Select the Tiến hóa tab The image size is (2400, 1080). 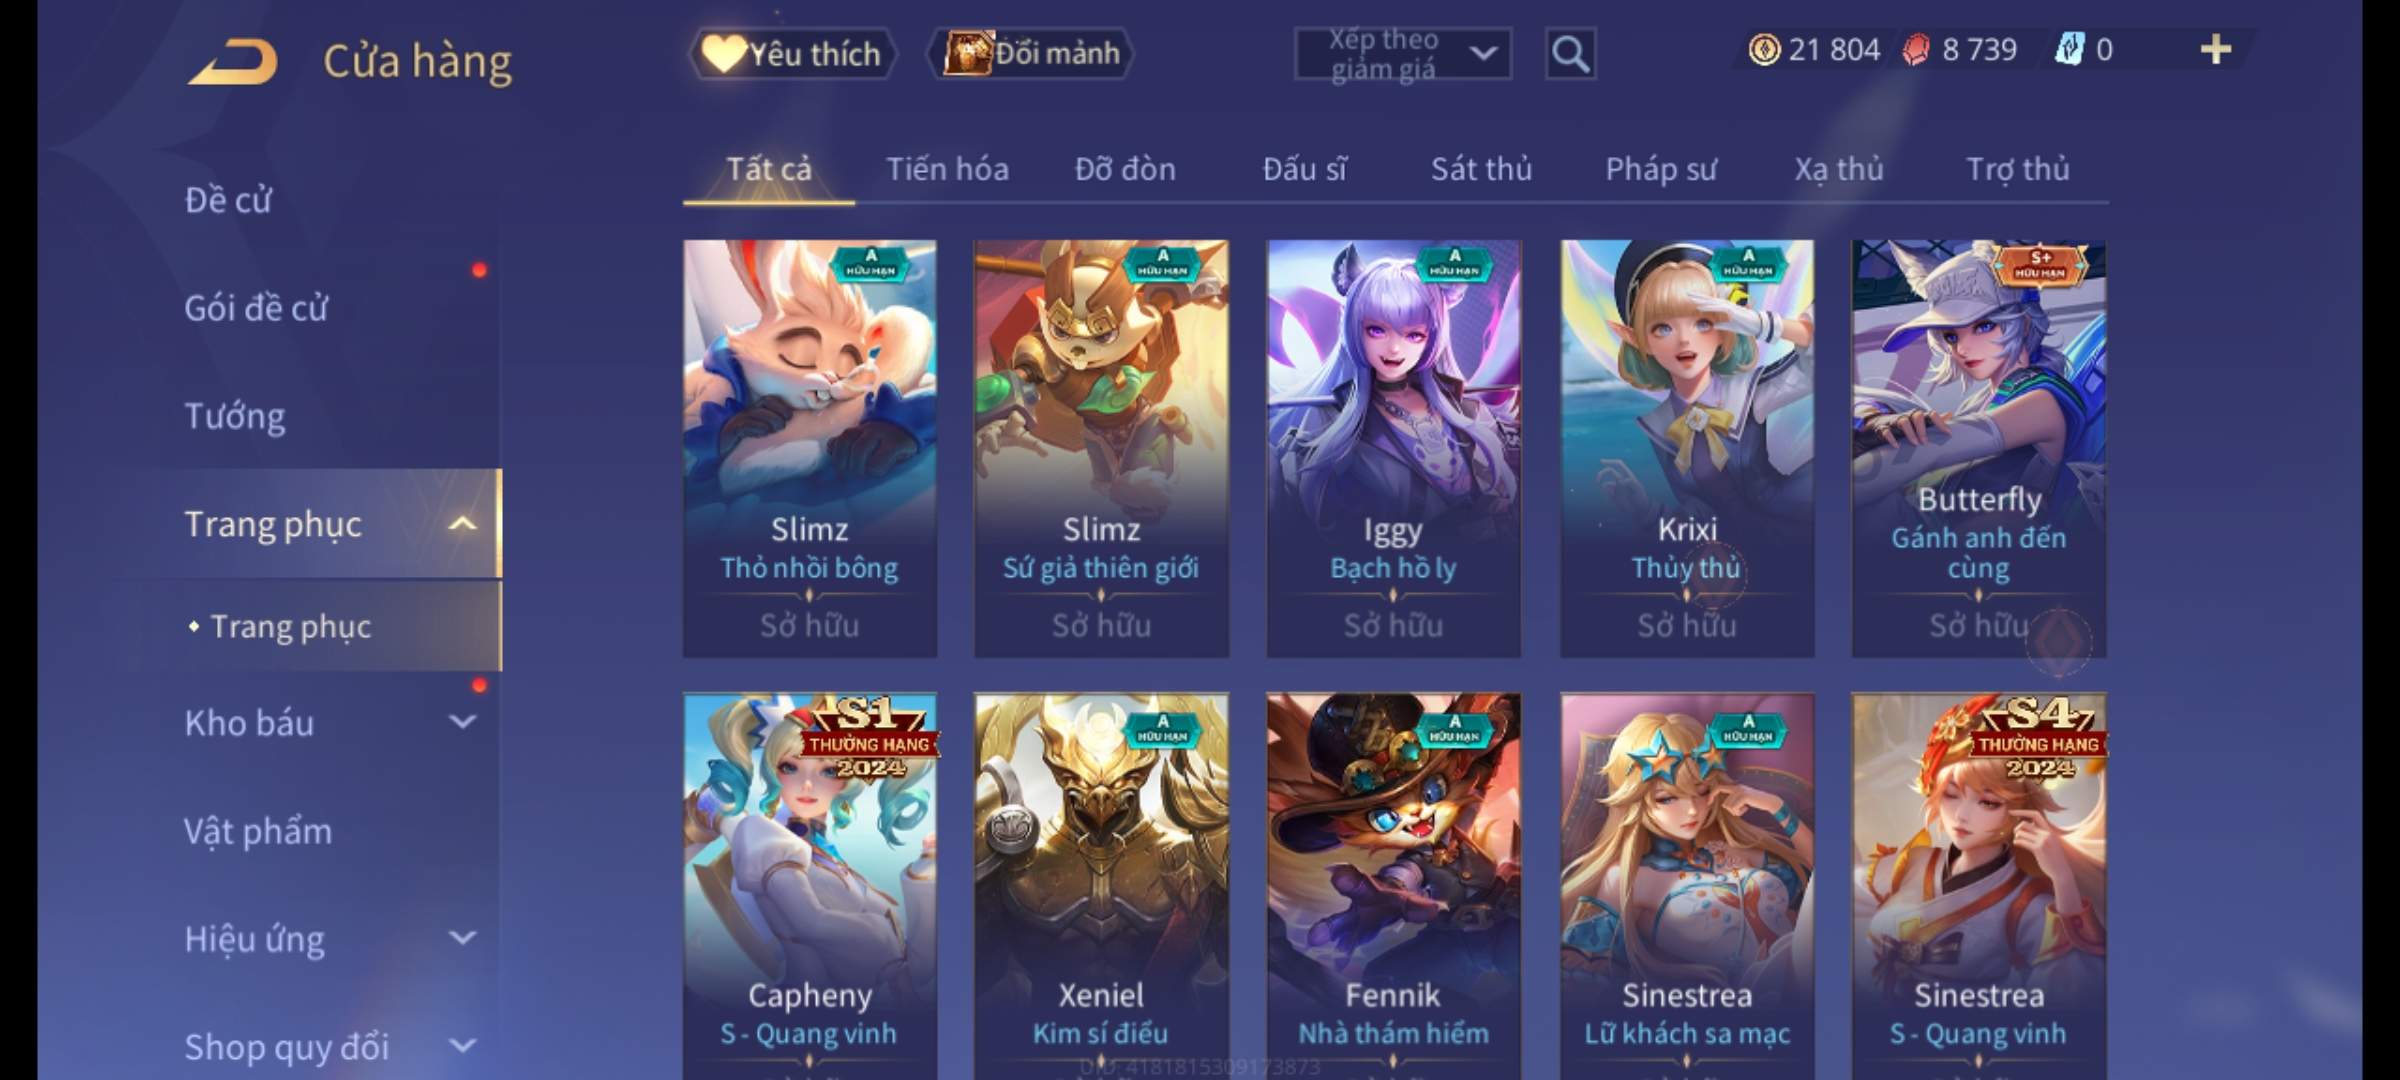(x=947, y=169)
